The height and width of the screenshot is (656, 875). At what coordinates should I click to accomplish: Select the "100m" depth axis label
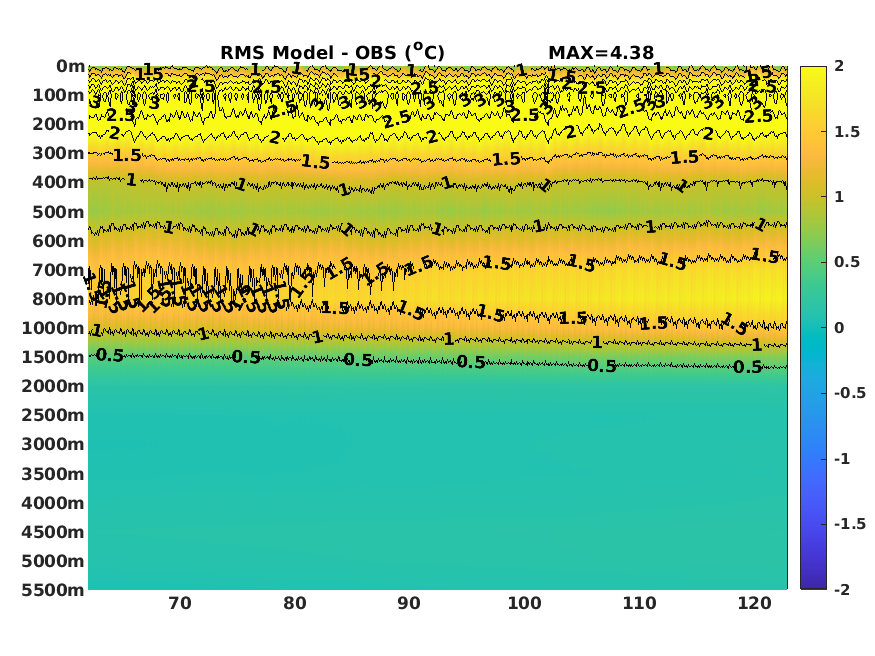(58, 95)
